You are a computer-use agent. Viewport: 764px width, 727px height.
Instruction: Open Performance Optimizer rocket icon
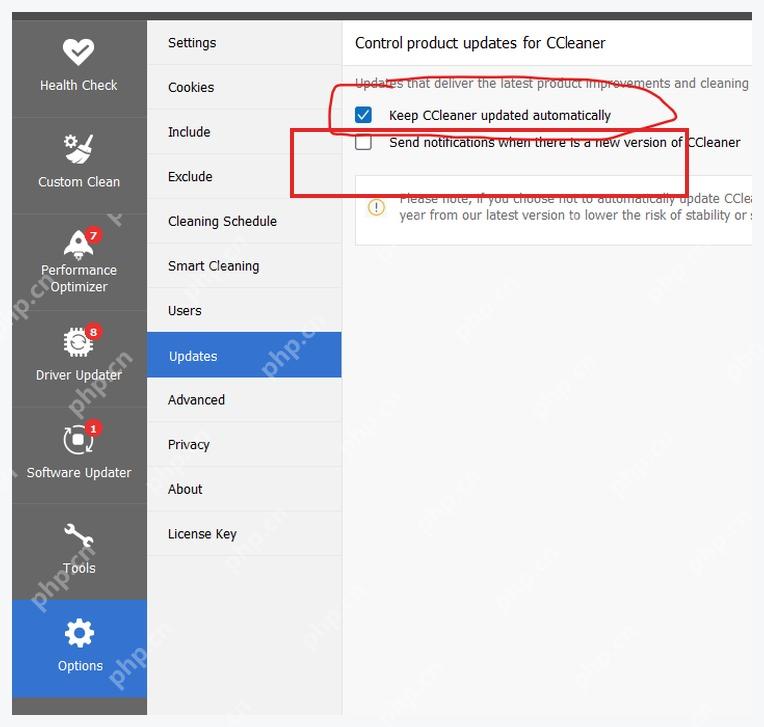click(78, 245)
